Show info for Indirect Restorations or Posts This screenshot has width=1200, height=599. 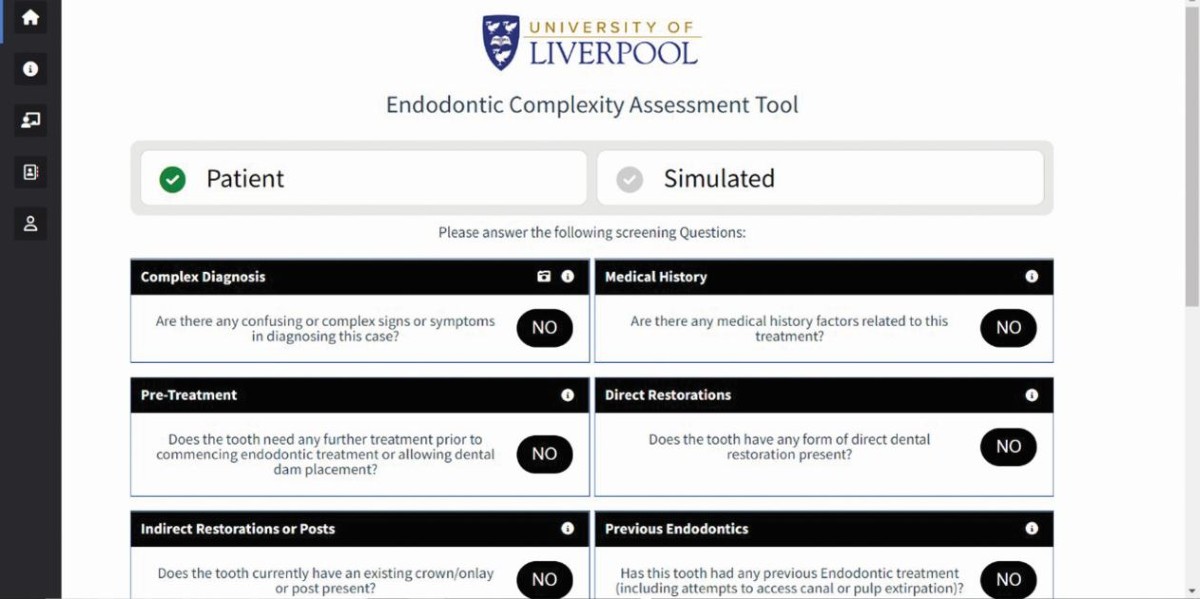[x=568, y=529]
